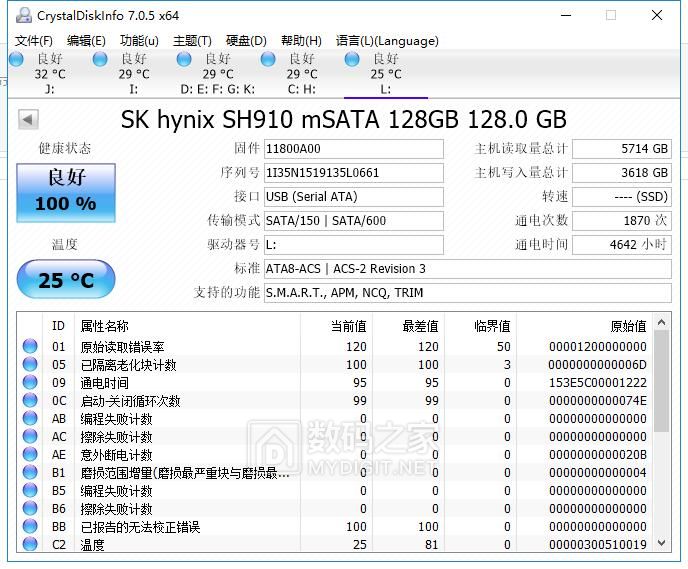
Task: Click the 原始值 column header
Action: 584,326
